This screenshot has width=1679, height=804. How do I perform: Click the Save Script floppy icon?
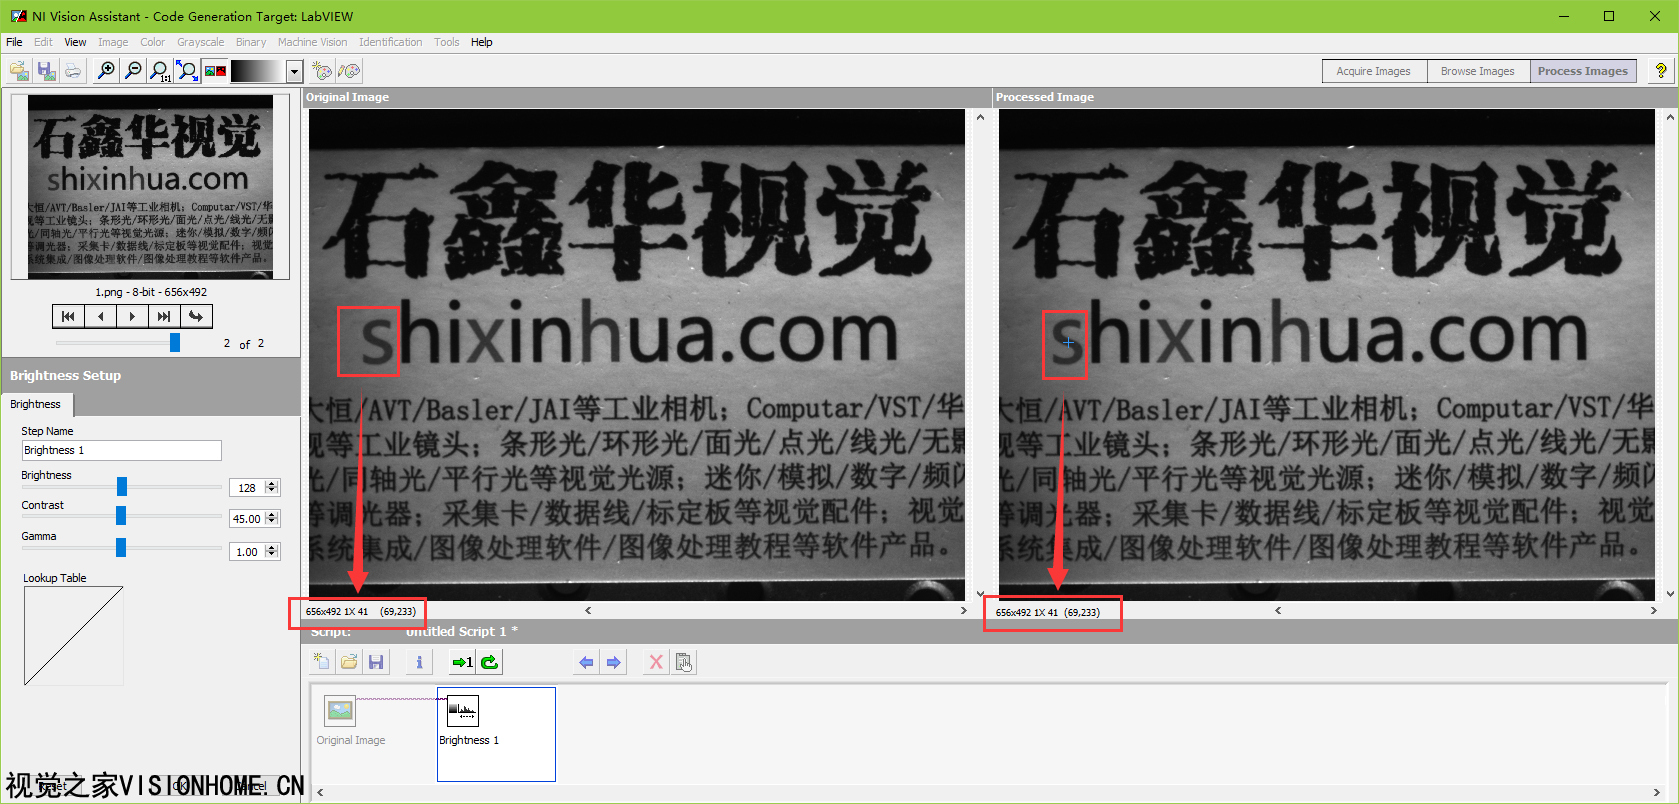point(376,662)
